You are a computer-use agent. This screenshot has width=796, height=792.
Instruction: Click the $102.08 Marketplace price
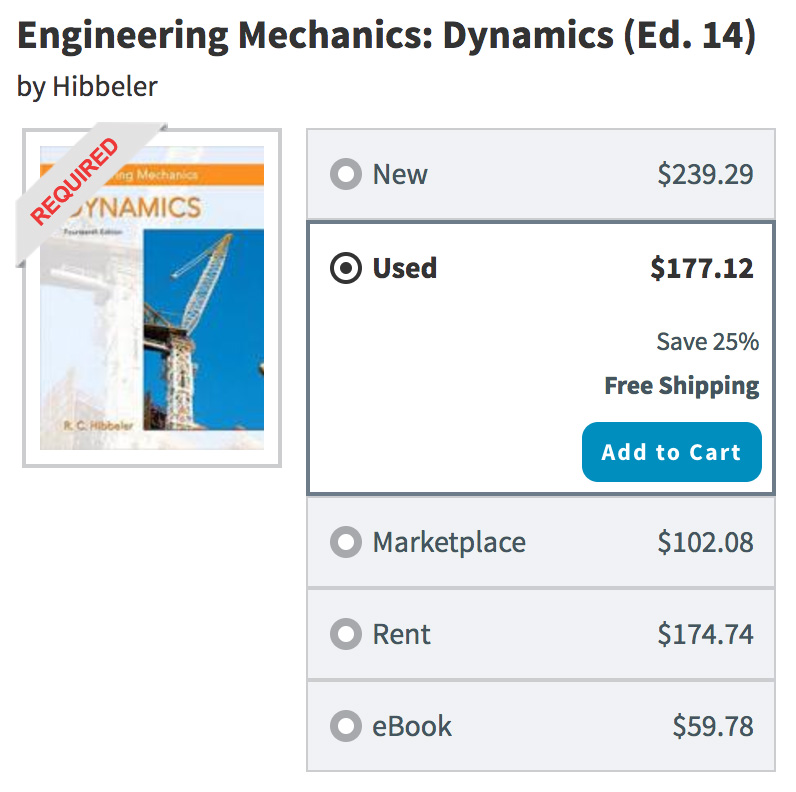[705, 543]
